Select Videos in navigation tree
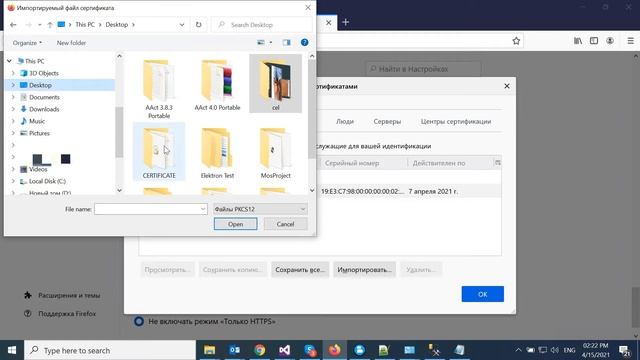The height and width of the screenshot is (360, 640). coord(38,169)
